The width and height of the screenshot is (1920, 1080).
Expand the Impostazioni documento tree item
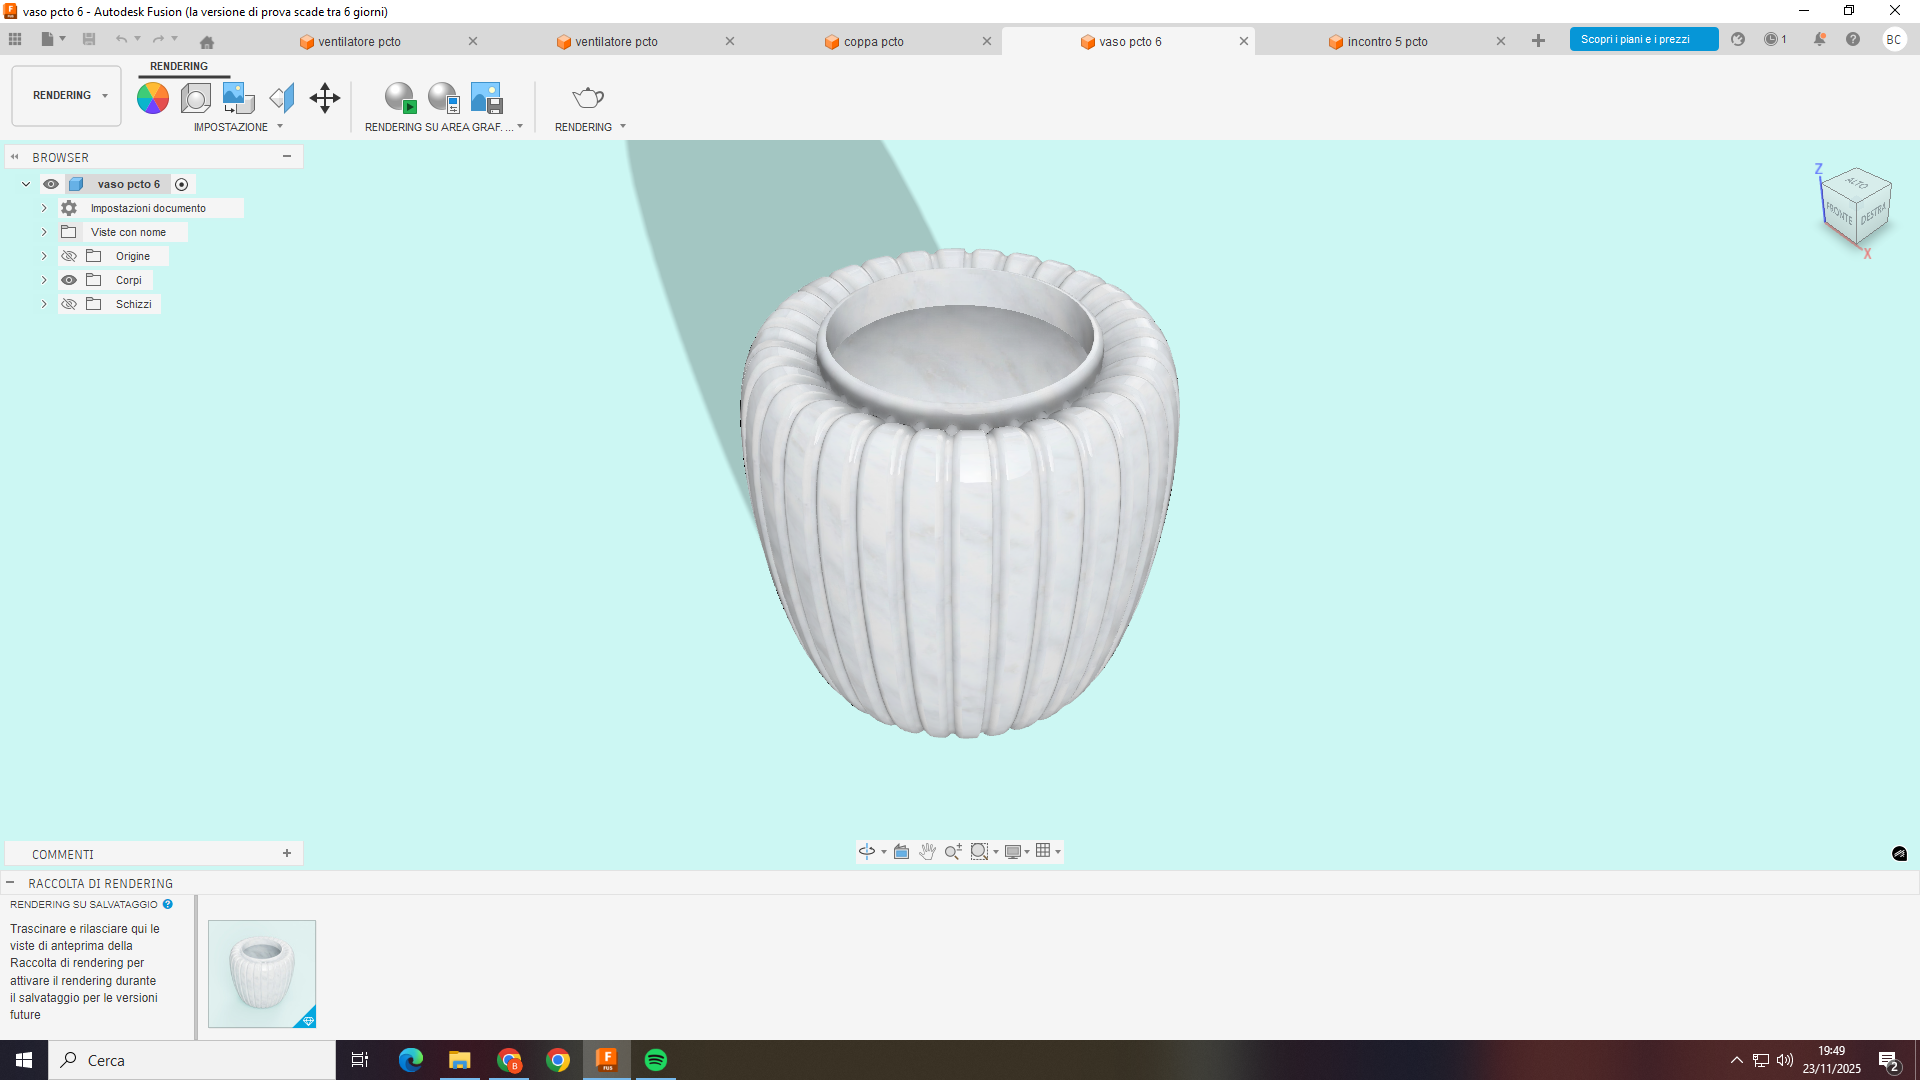coord(43,207)
